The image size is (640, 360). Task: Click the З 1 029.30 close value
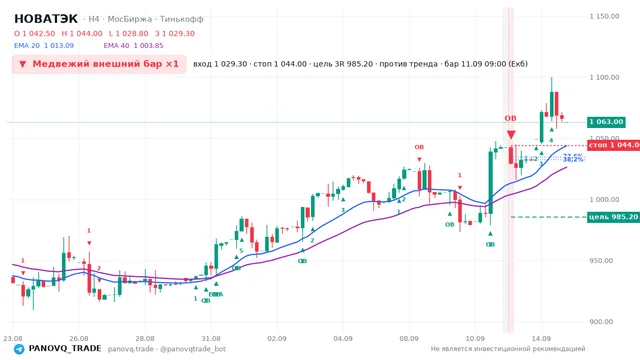click(175, 33)
